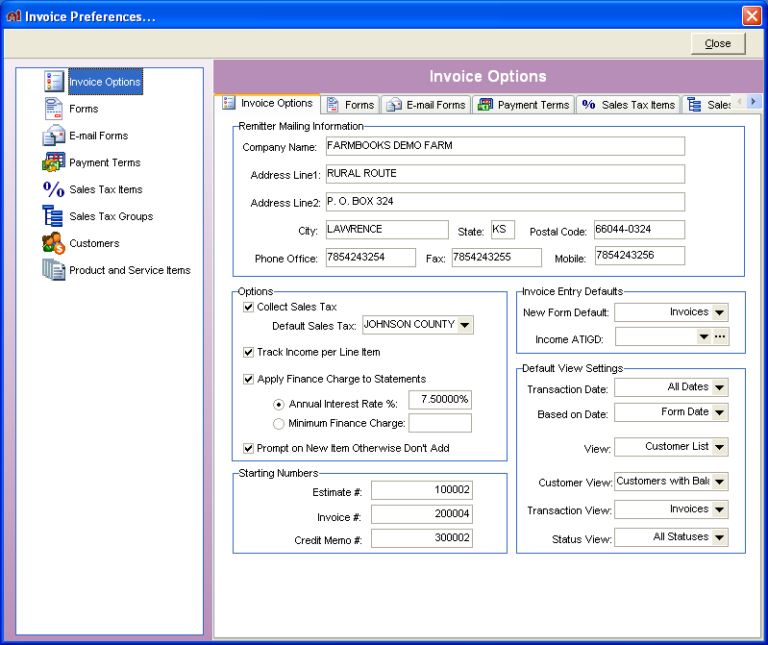
Task: Click the Close button
Action: (718, 44)
